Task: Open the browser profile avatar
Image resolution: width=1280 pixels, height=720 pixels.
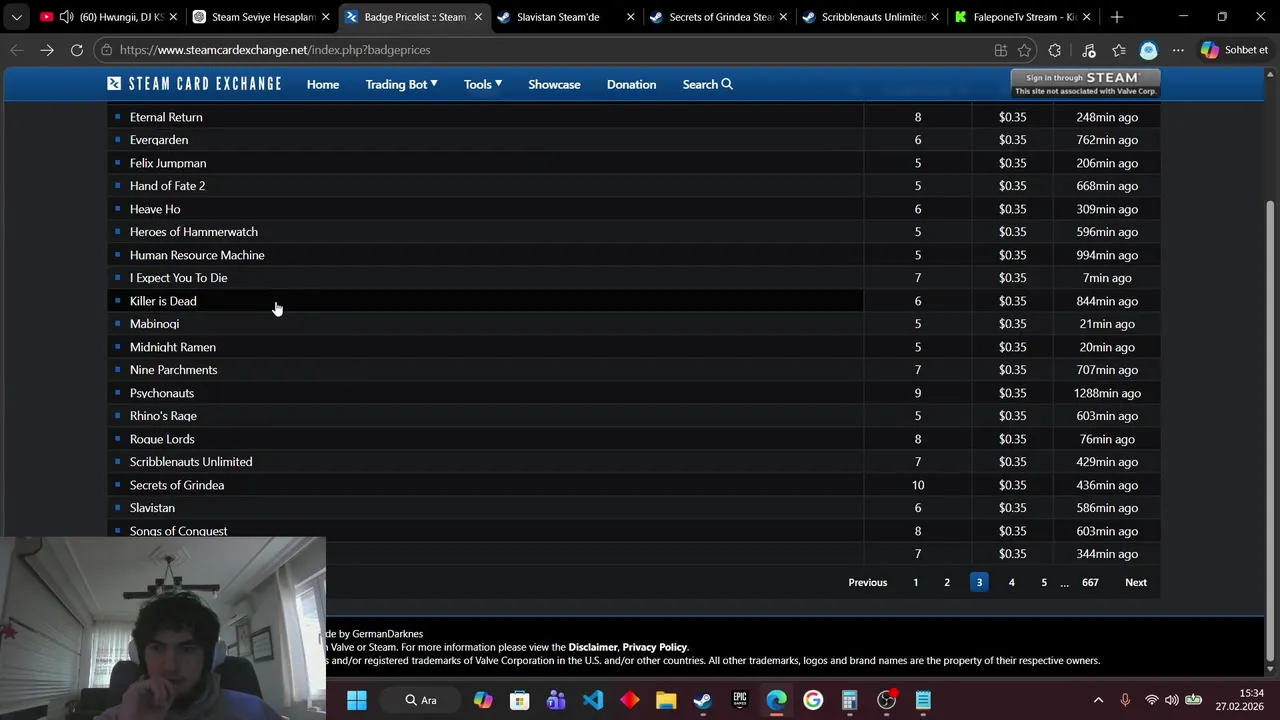Action: coord(1148,50)
